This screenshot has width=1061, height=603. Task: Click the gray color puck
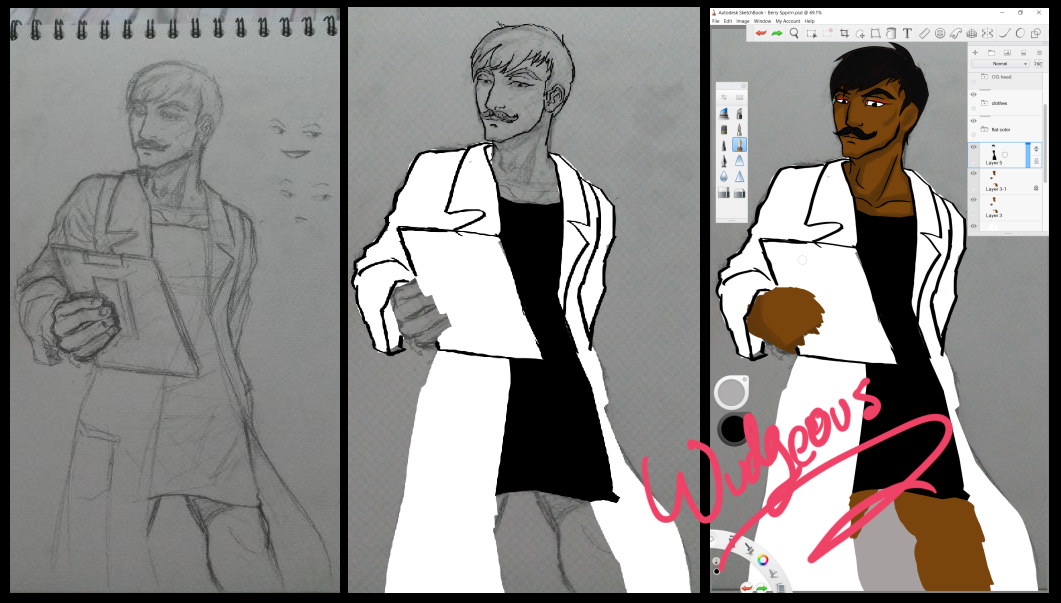(x=731, y=393)
